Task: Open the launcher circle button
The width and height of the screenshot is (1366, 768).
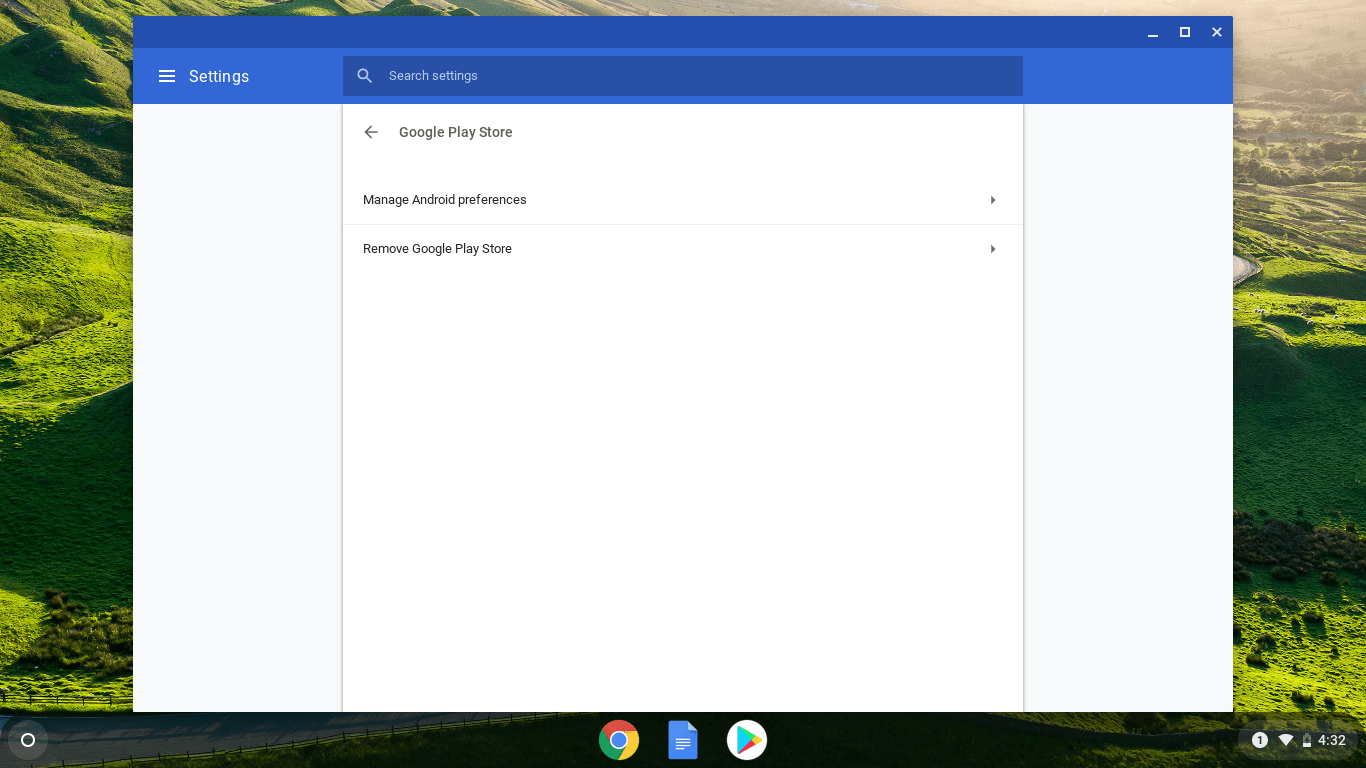Action: 28,740
